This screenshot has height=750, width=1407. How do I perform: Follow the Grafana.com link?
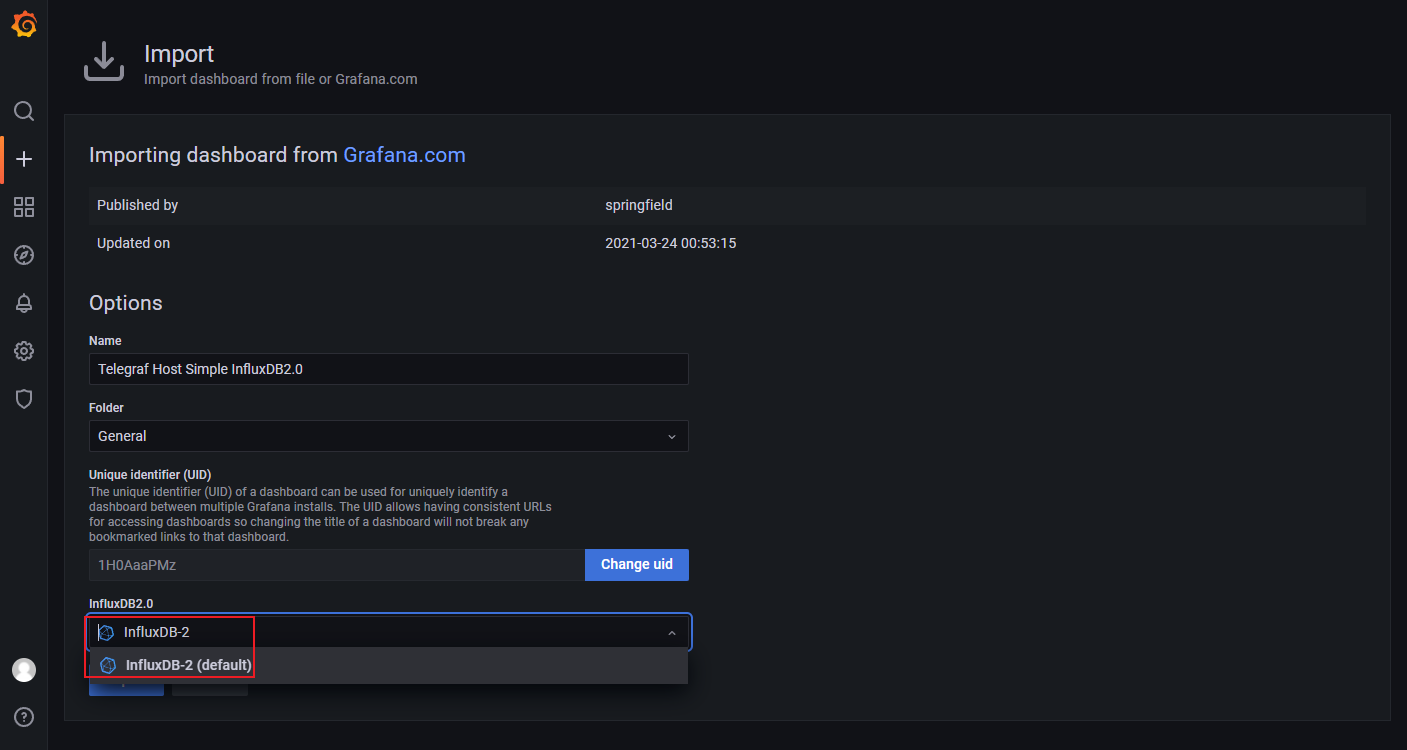coord(404,155)
